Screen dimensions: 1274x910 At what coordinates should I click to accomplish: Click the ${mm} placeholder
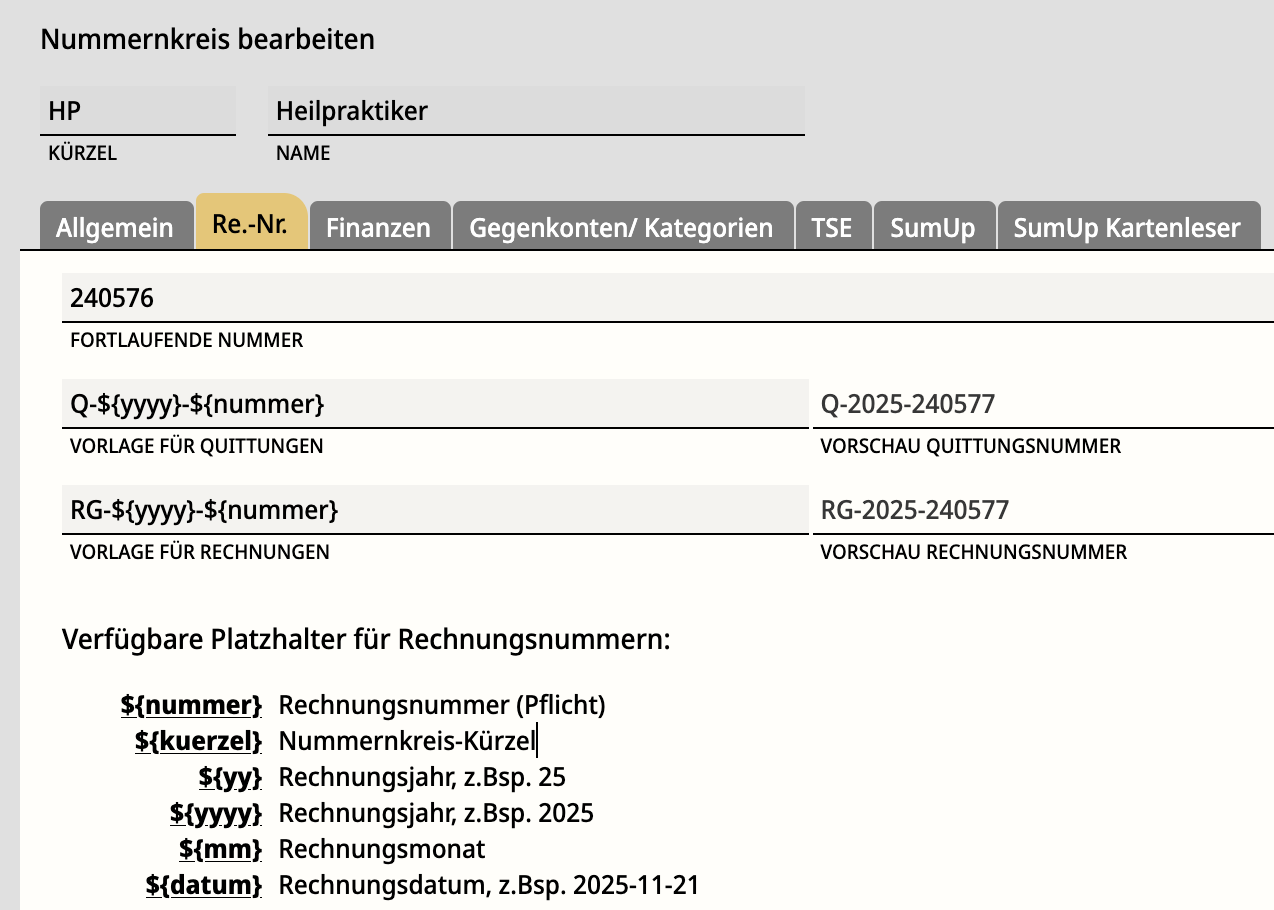[x=220, y=849]
